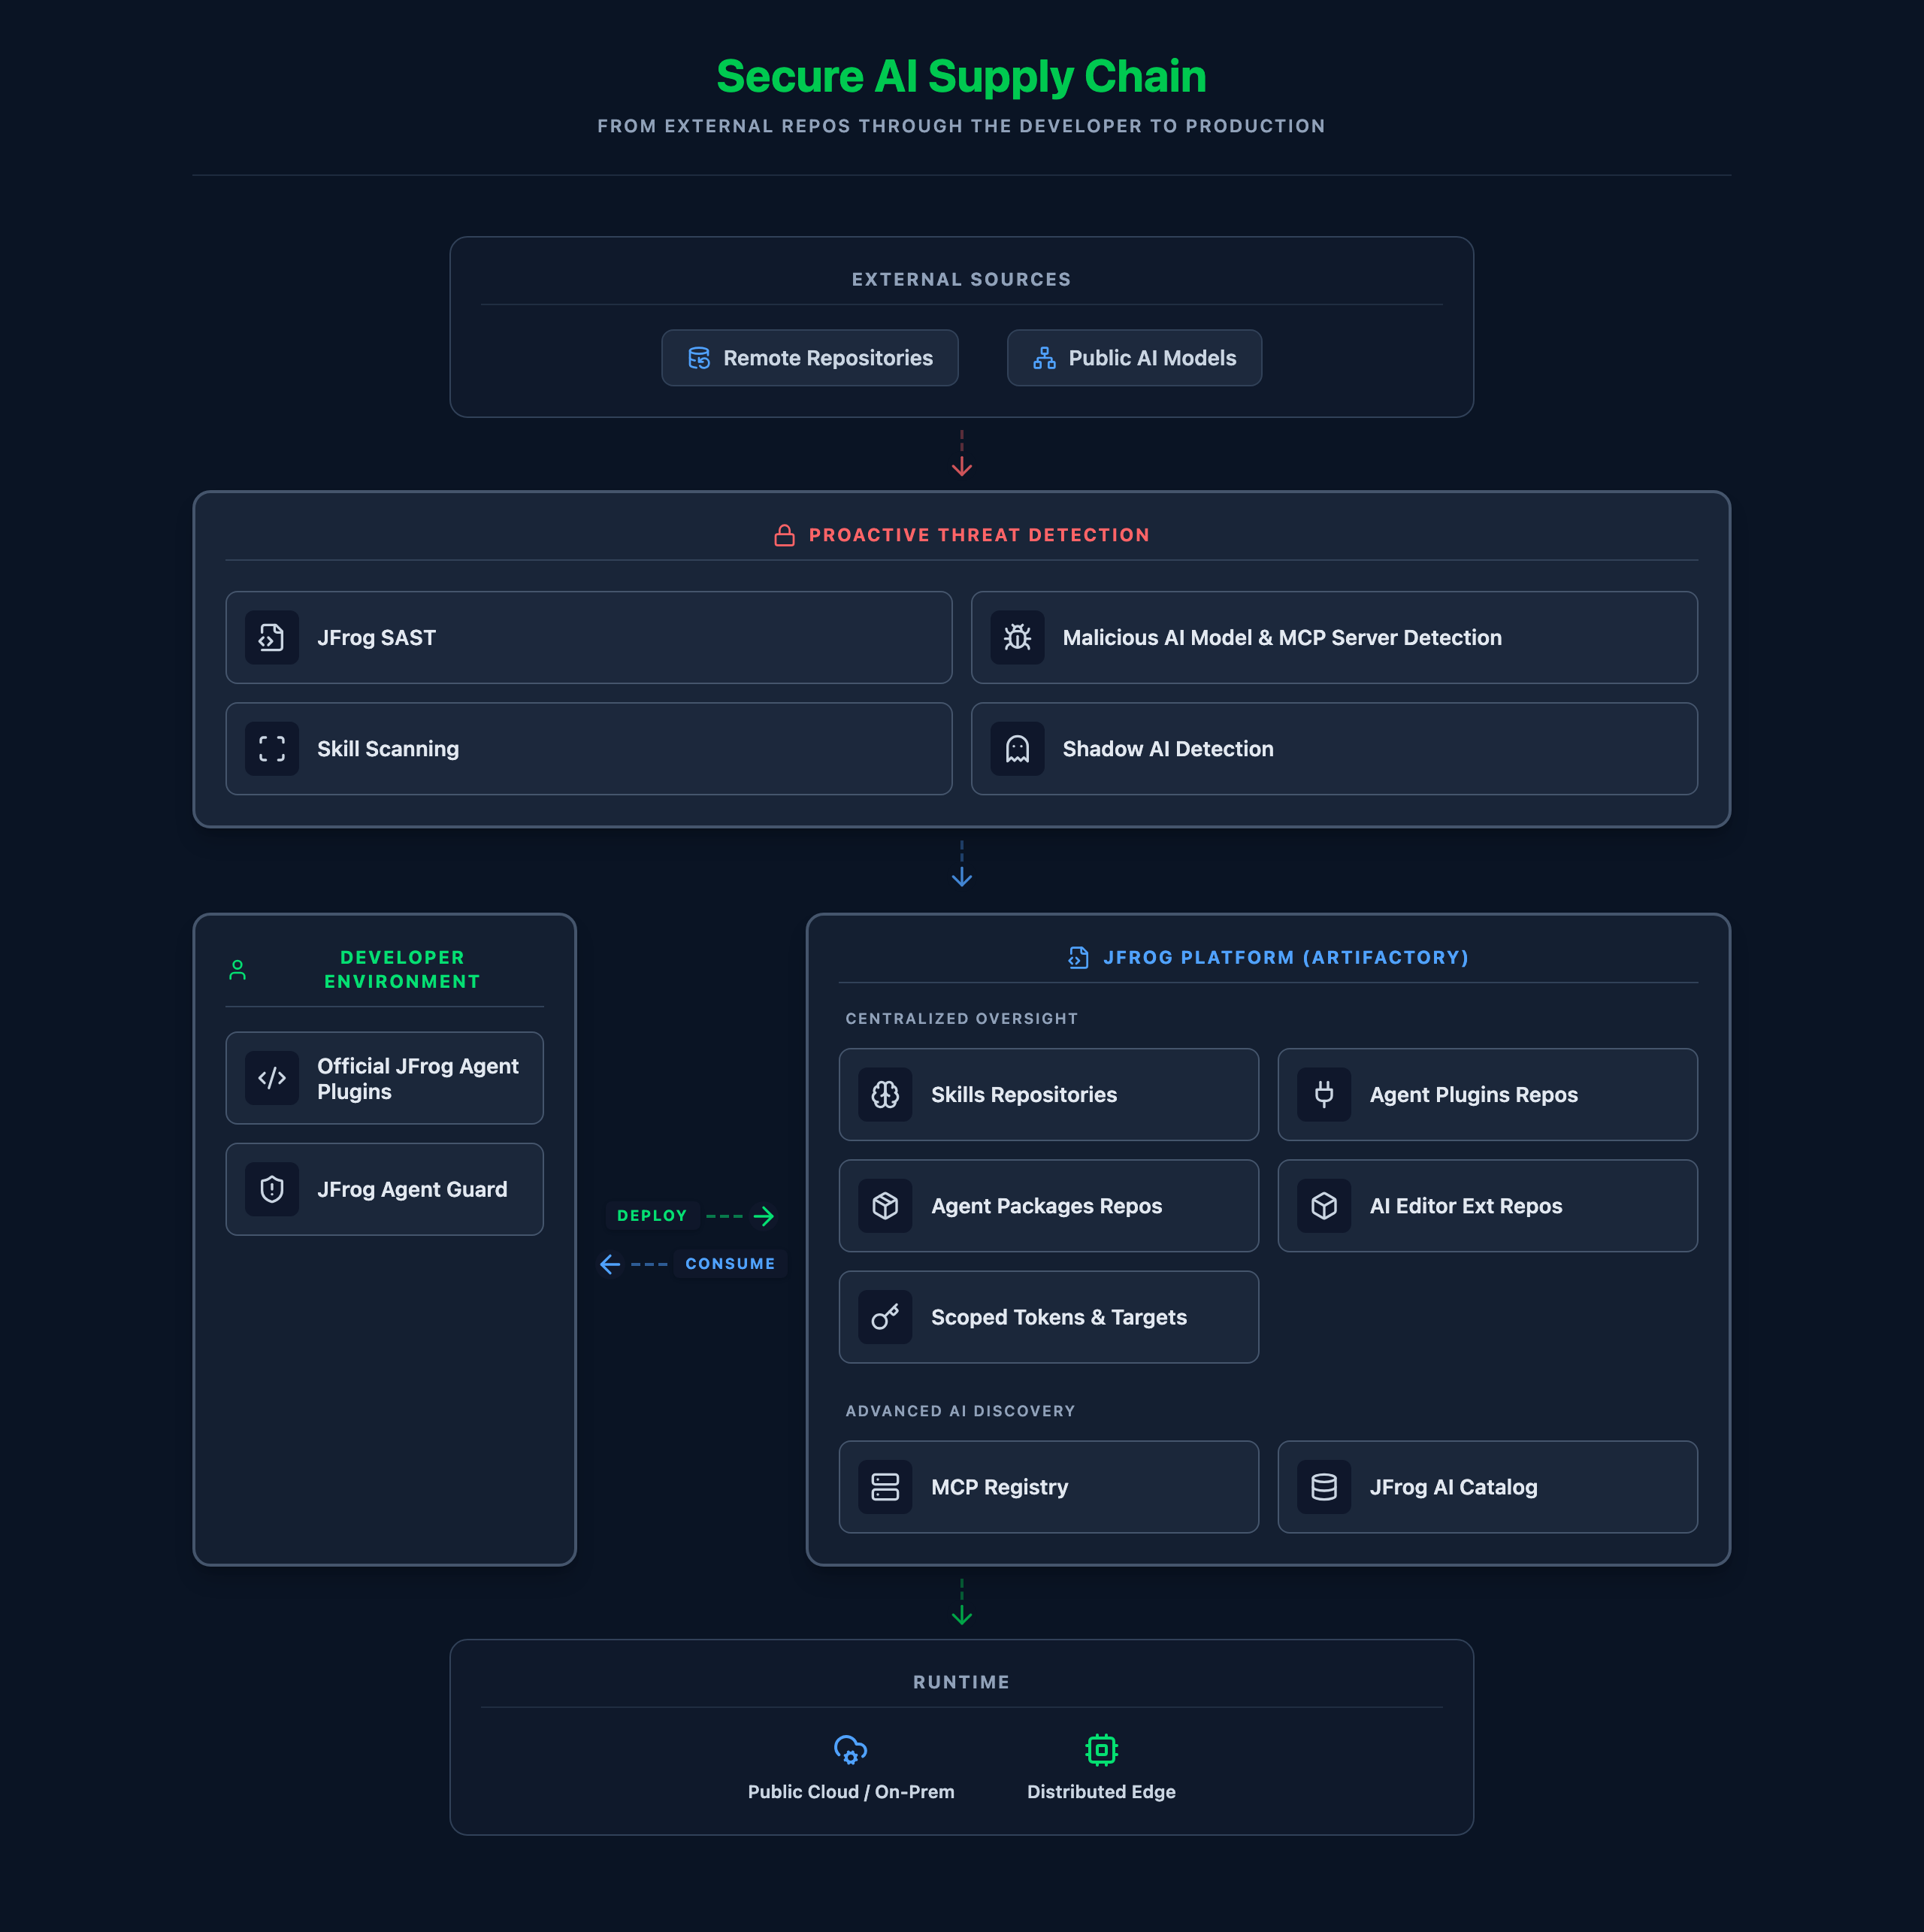Click the Agent Plugins Repos text

tap(1474, 1095)
